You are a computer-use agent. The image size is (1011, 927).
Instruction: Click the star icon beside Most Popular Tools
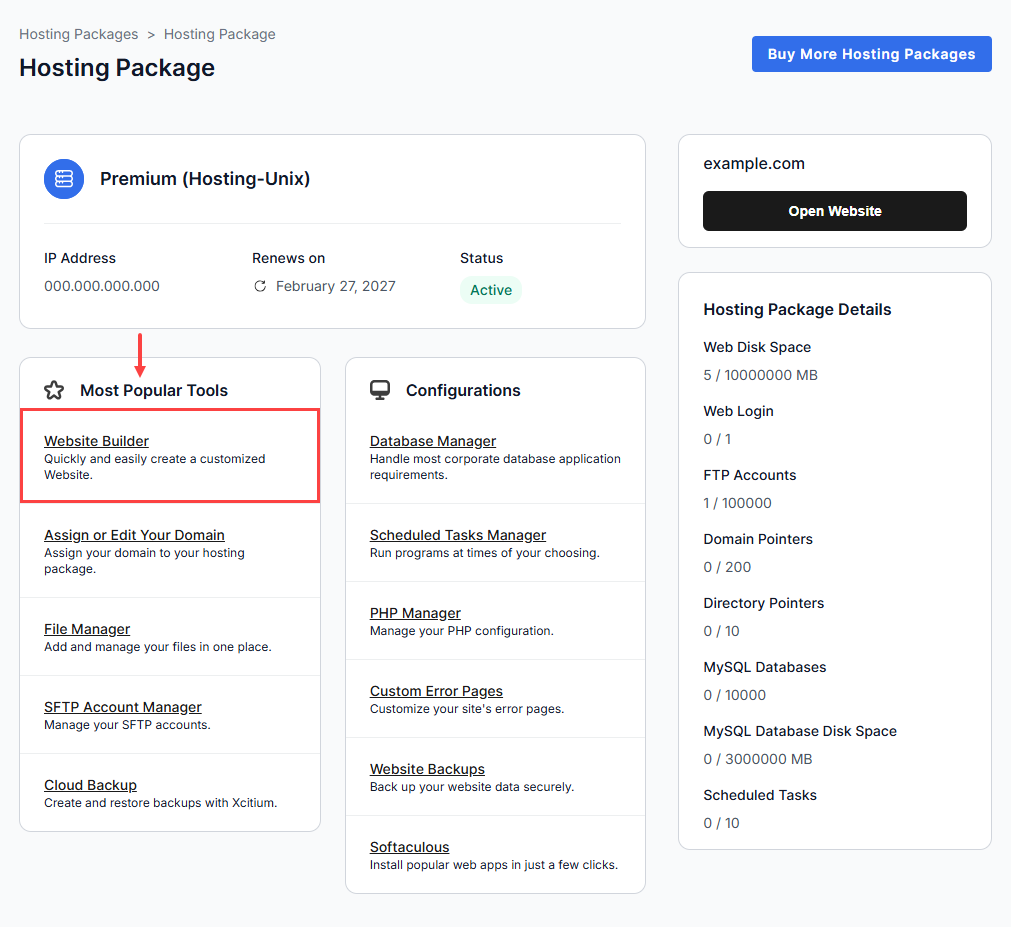pos(54,390)
